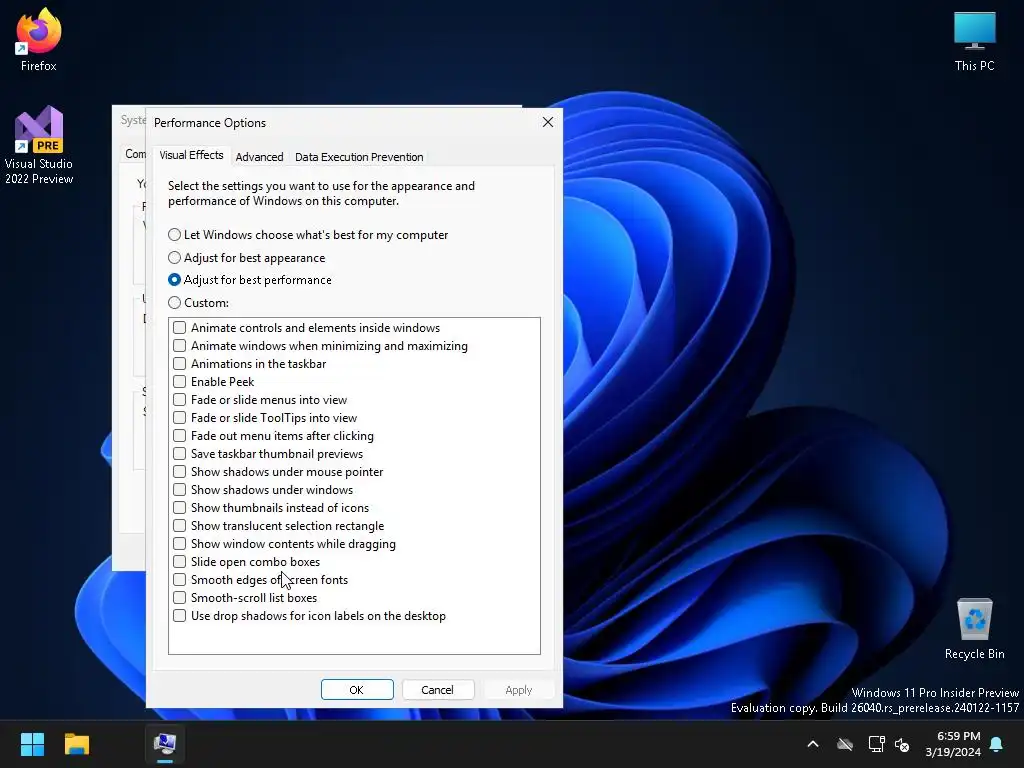Open the Windows Start menu
This screenshot has width=1024, height=768.
32,744
